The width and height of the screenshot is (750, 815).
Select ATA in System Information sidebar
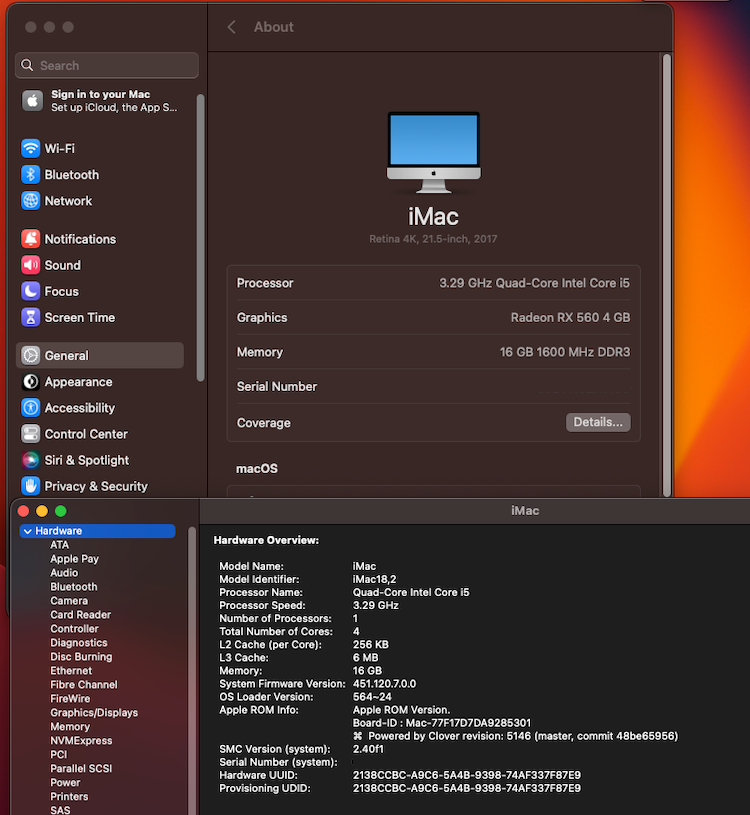[59, 545]
